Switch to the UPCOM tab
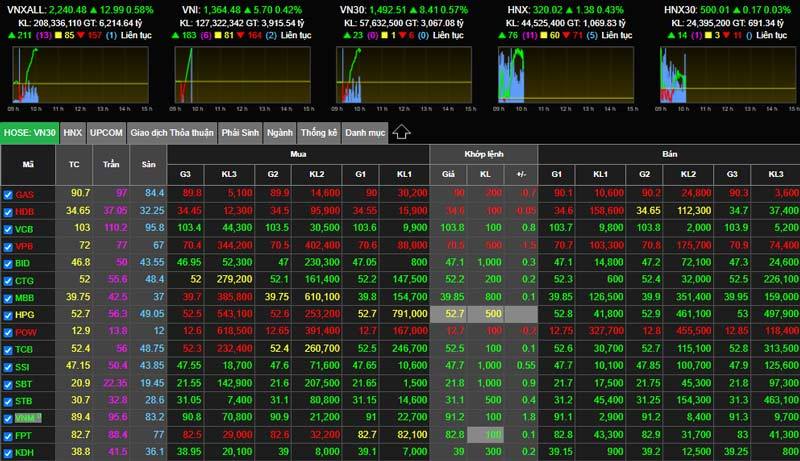 (106, 132)
